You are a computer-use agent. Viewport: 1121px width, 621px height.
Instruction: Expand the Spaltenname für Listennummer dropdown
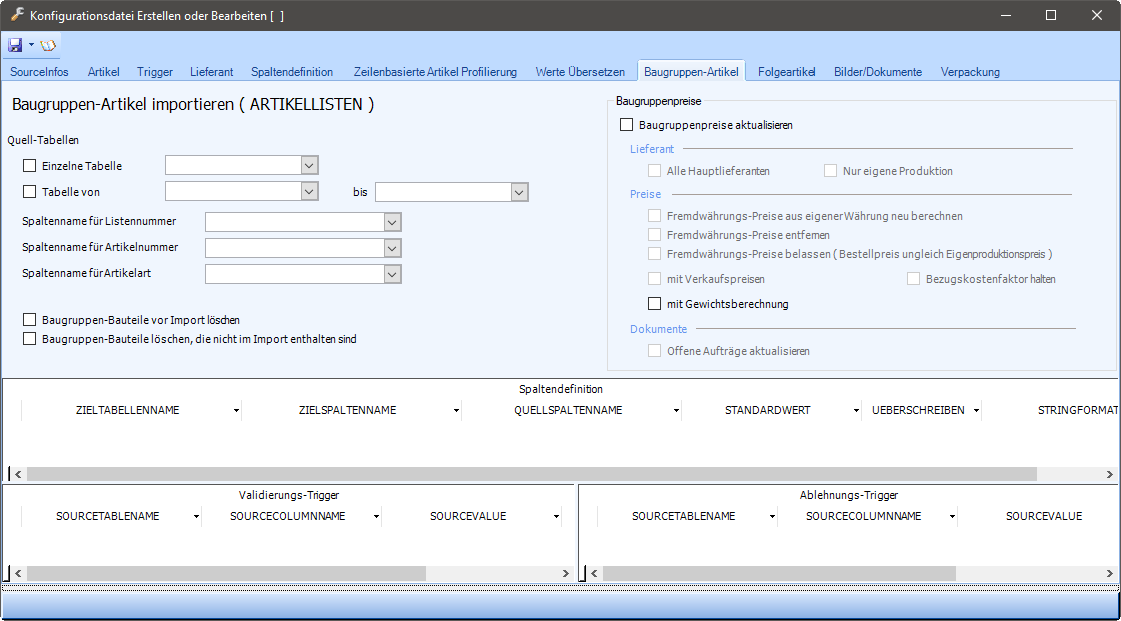392,222
